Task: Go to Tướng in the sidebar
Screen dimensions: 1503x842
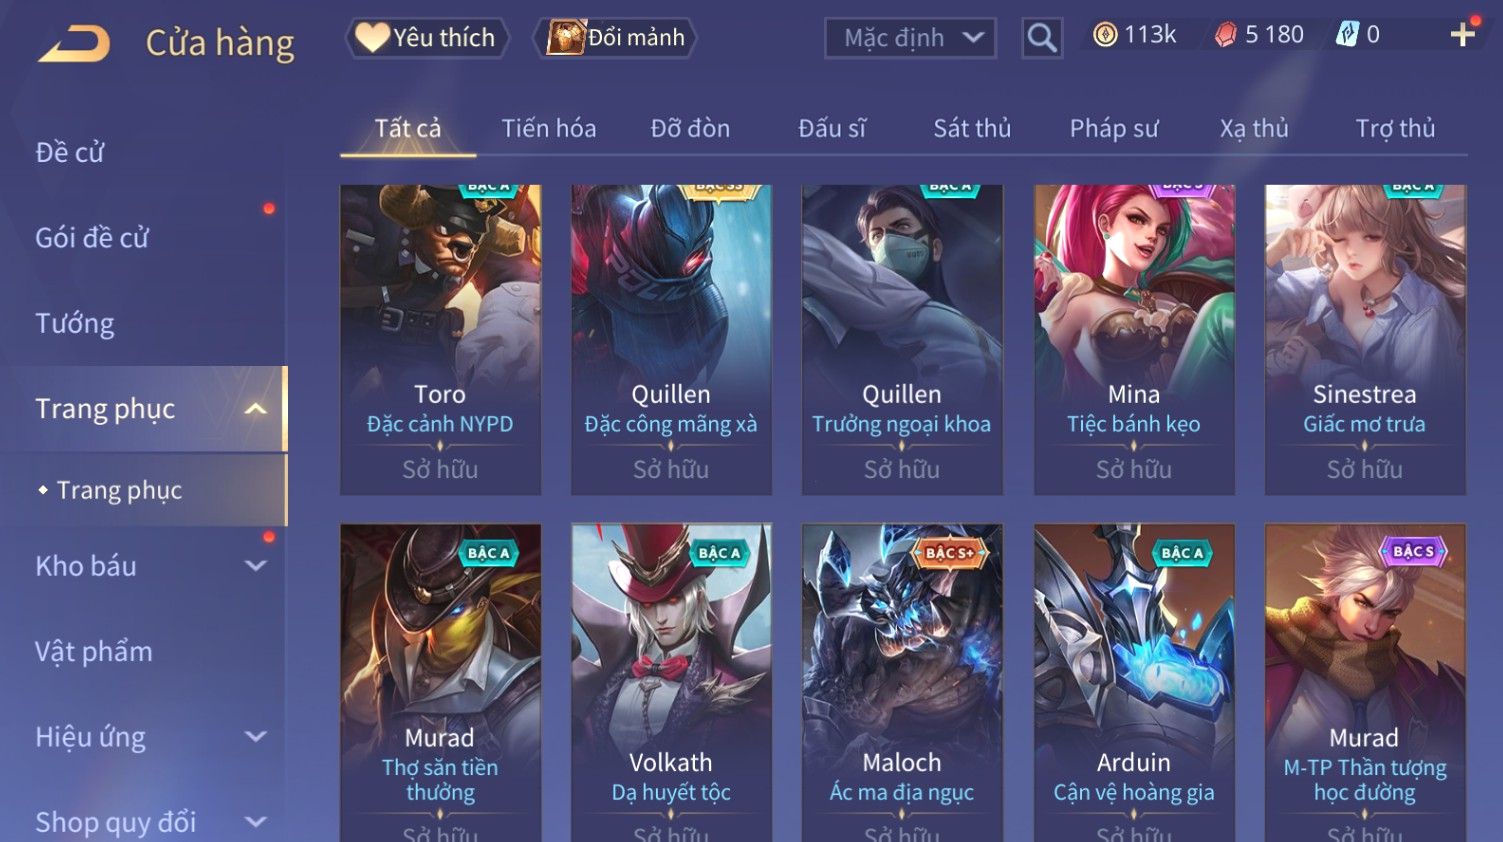Action: 75,324
